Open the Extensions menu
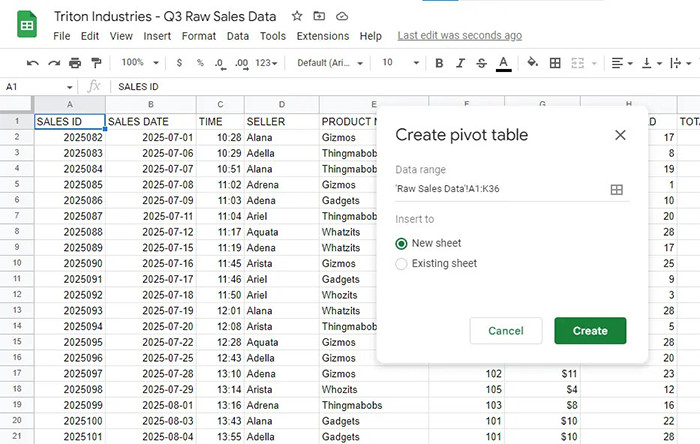This screenshot has height=444, width=700. pyautogui.click(x=322, y=36)
